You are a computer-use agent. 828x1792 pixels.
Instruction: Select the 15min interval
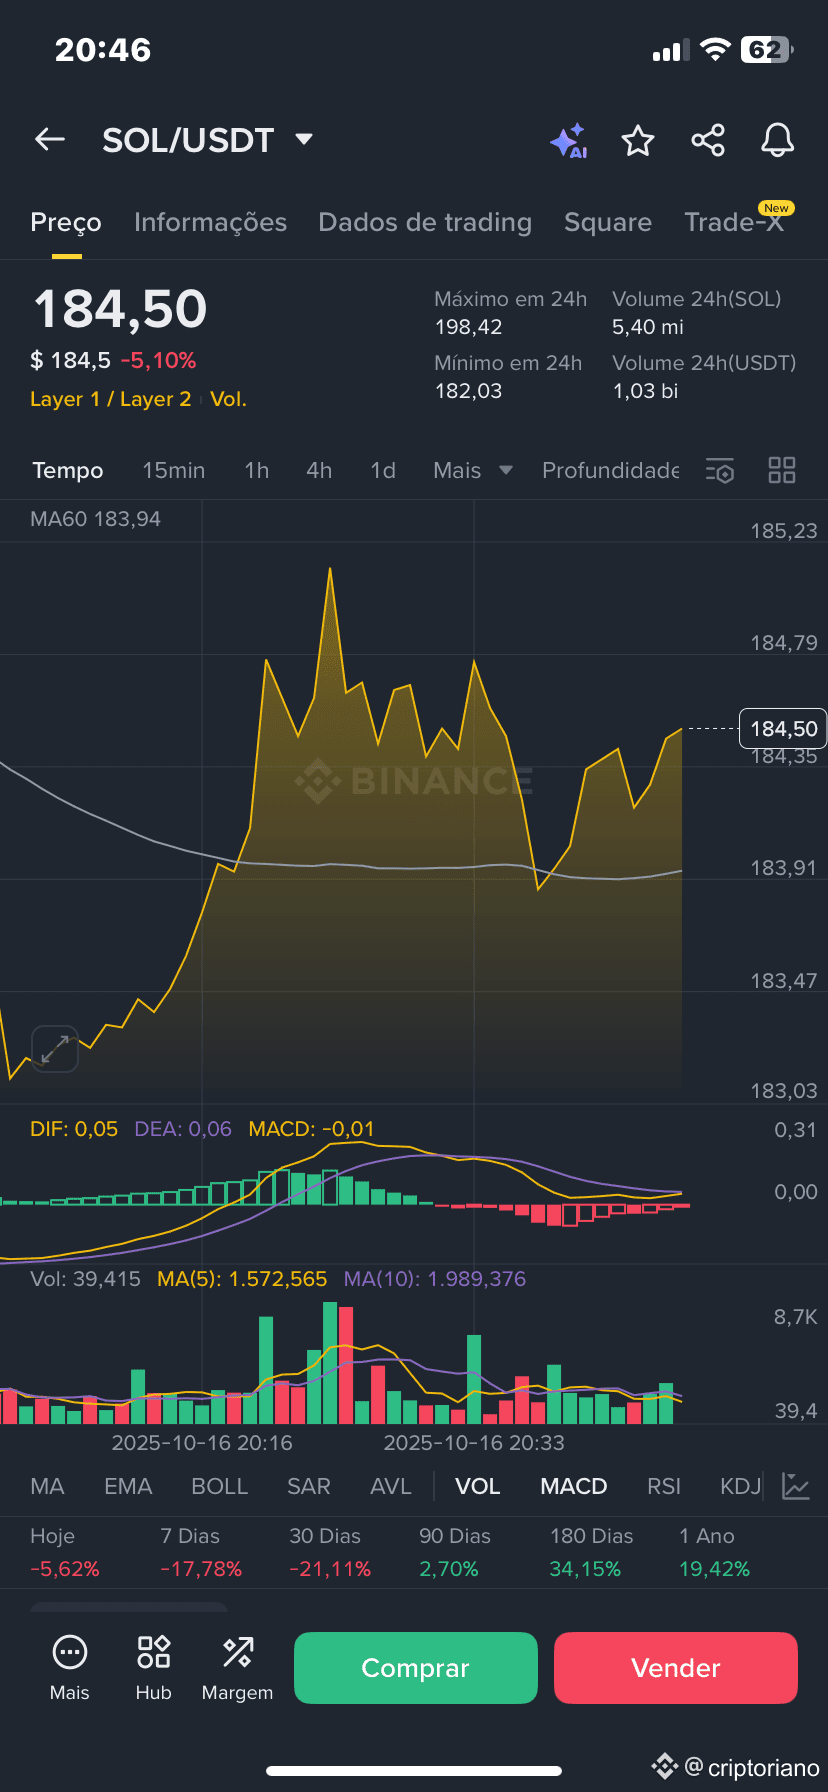click(x=174, y=470)
